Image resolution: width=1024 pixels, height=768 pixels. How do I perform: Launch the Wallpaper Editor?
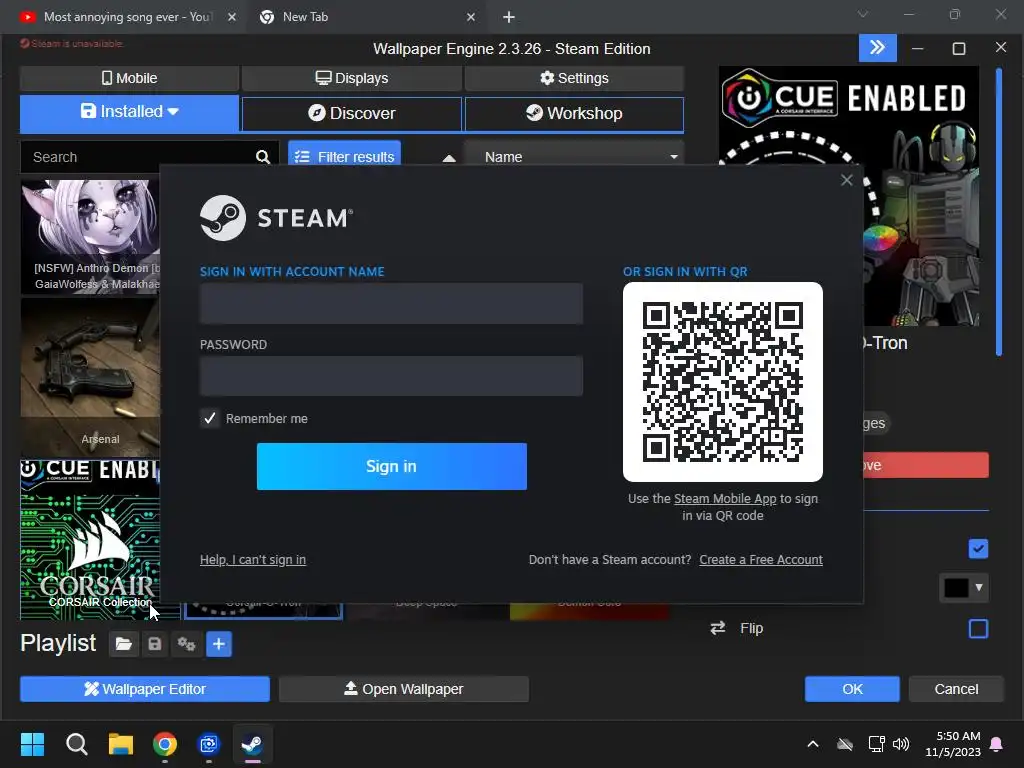pos(145,689)
